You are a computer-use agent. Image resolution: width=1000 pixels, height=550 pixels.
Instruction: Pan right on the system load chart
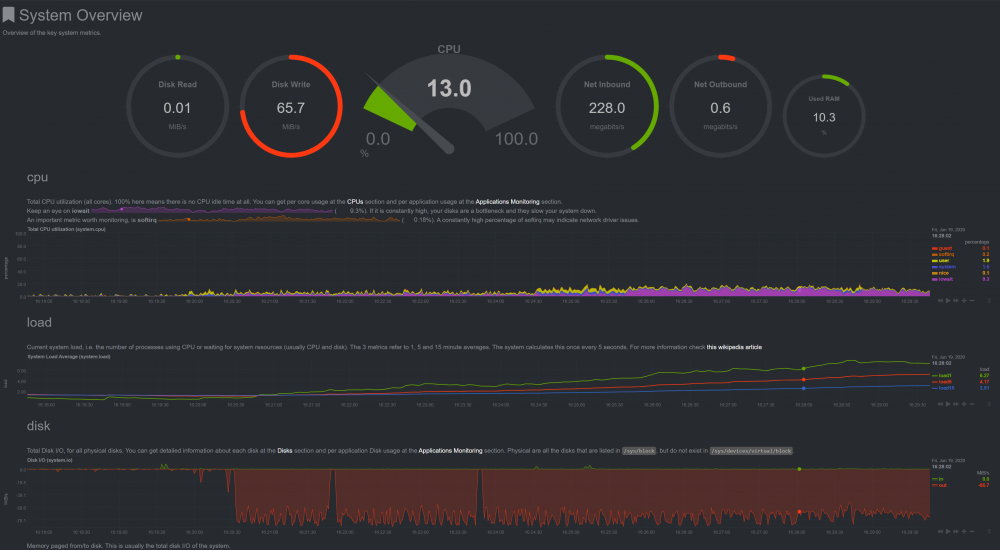coord(956,404)
